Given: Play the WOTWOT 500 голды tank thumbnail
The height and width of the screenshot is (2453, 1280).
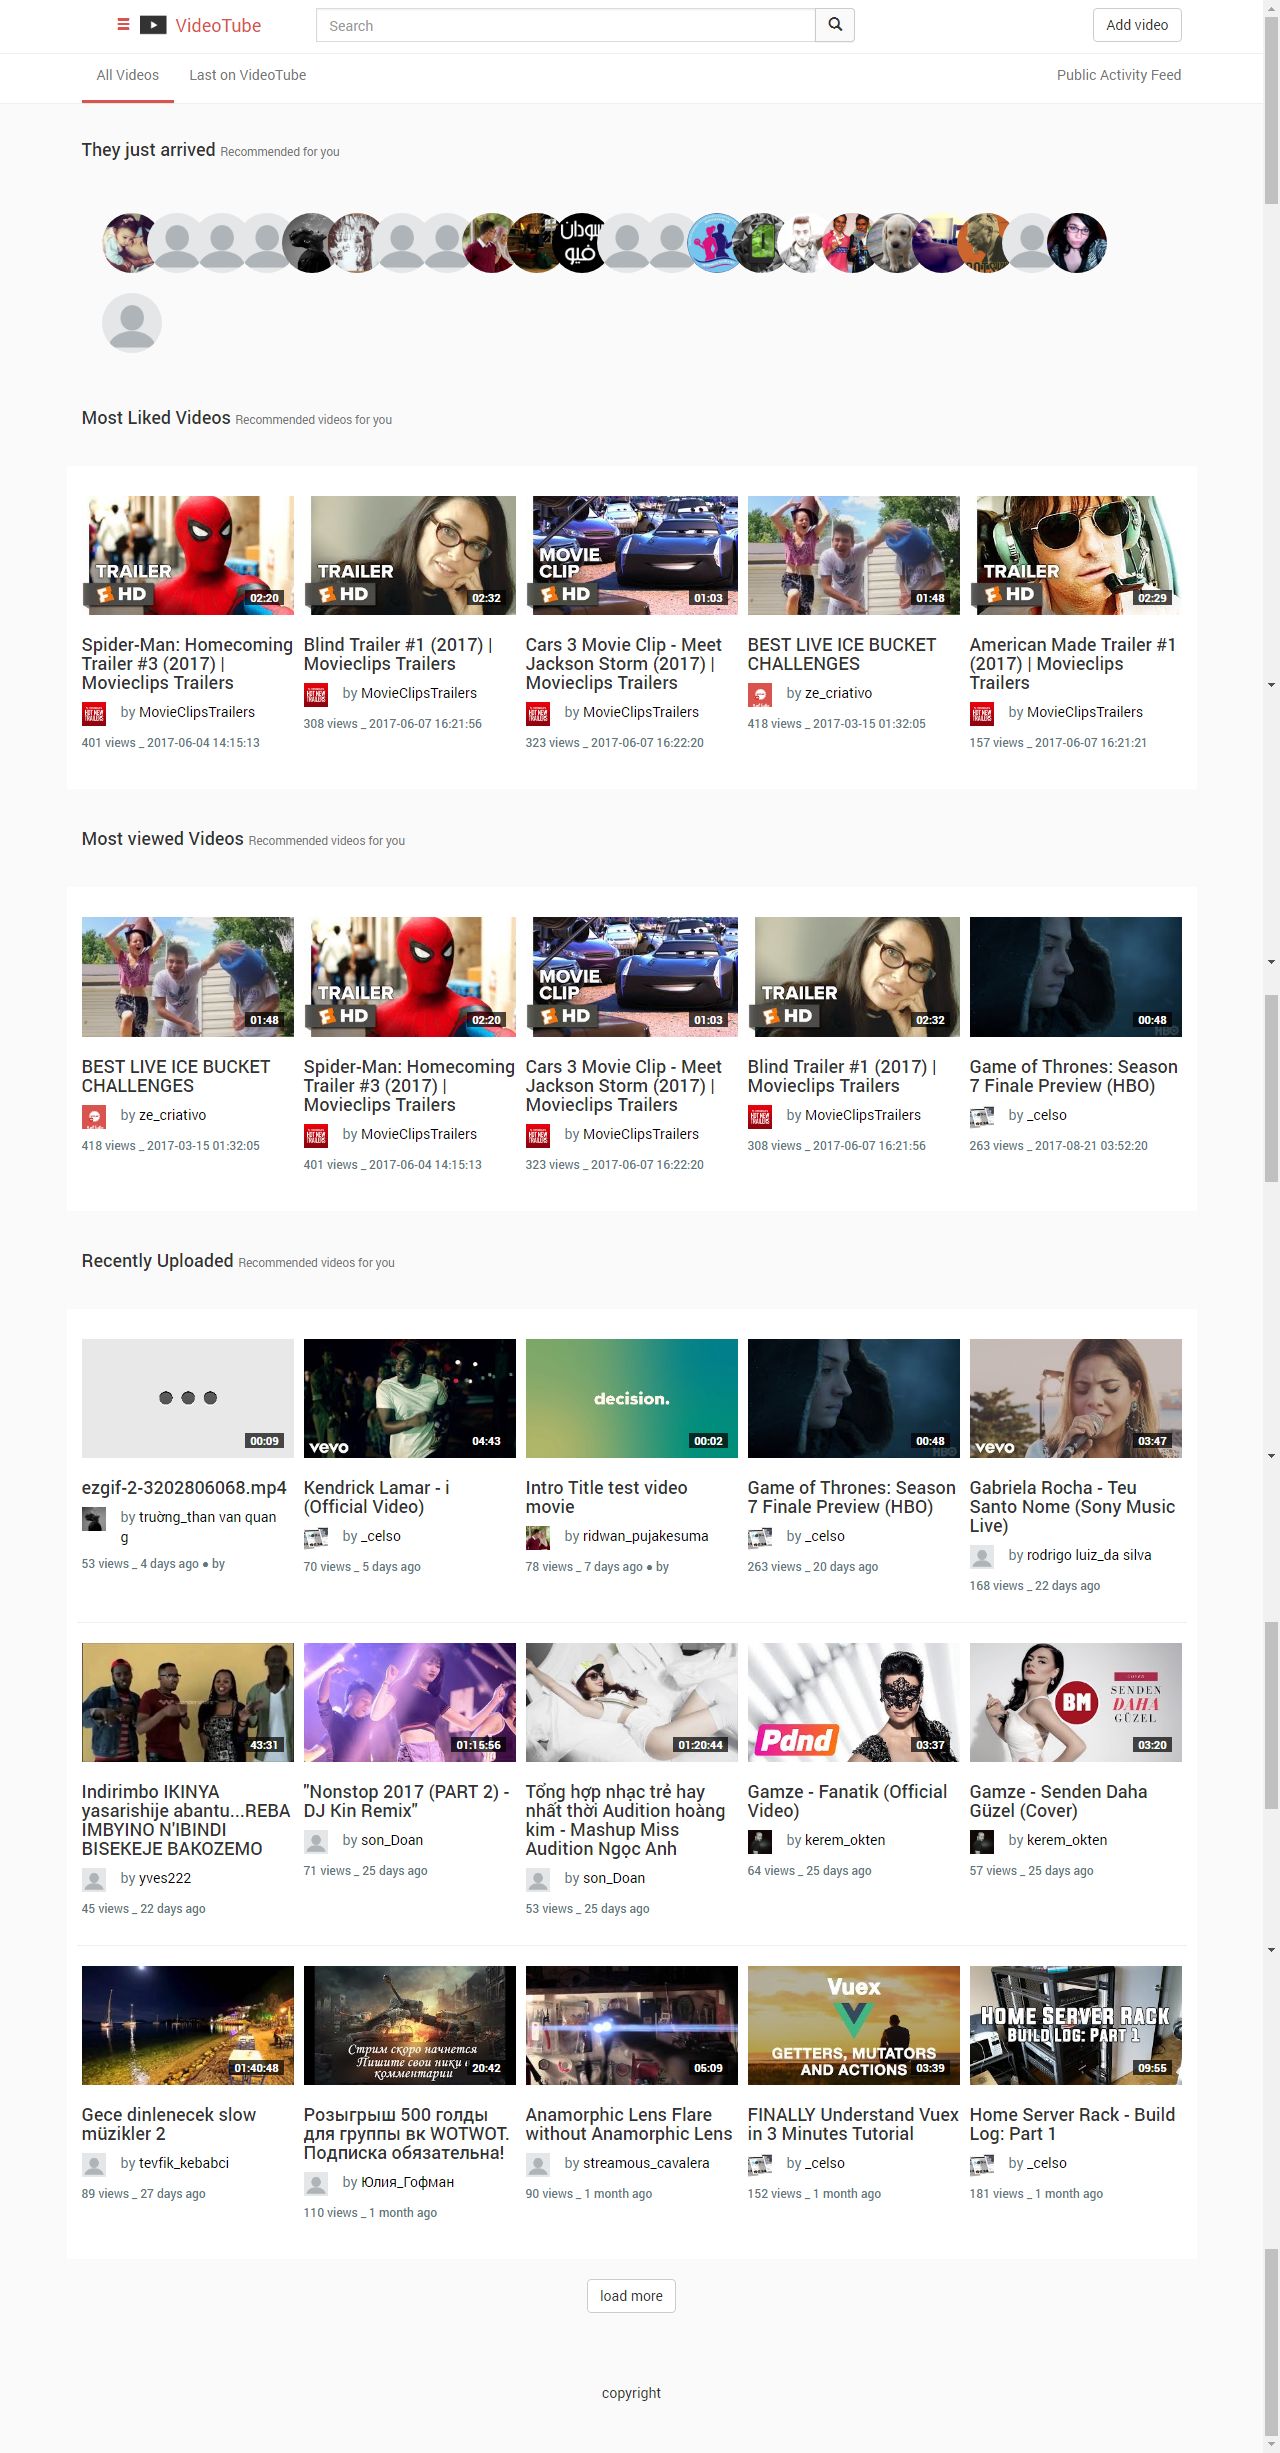Looking at the screenshot, I should point(410,2025).
